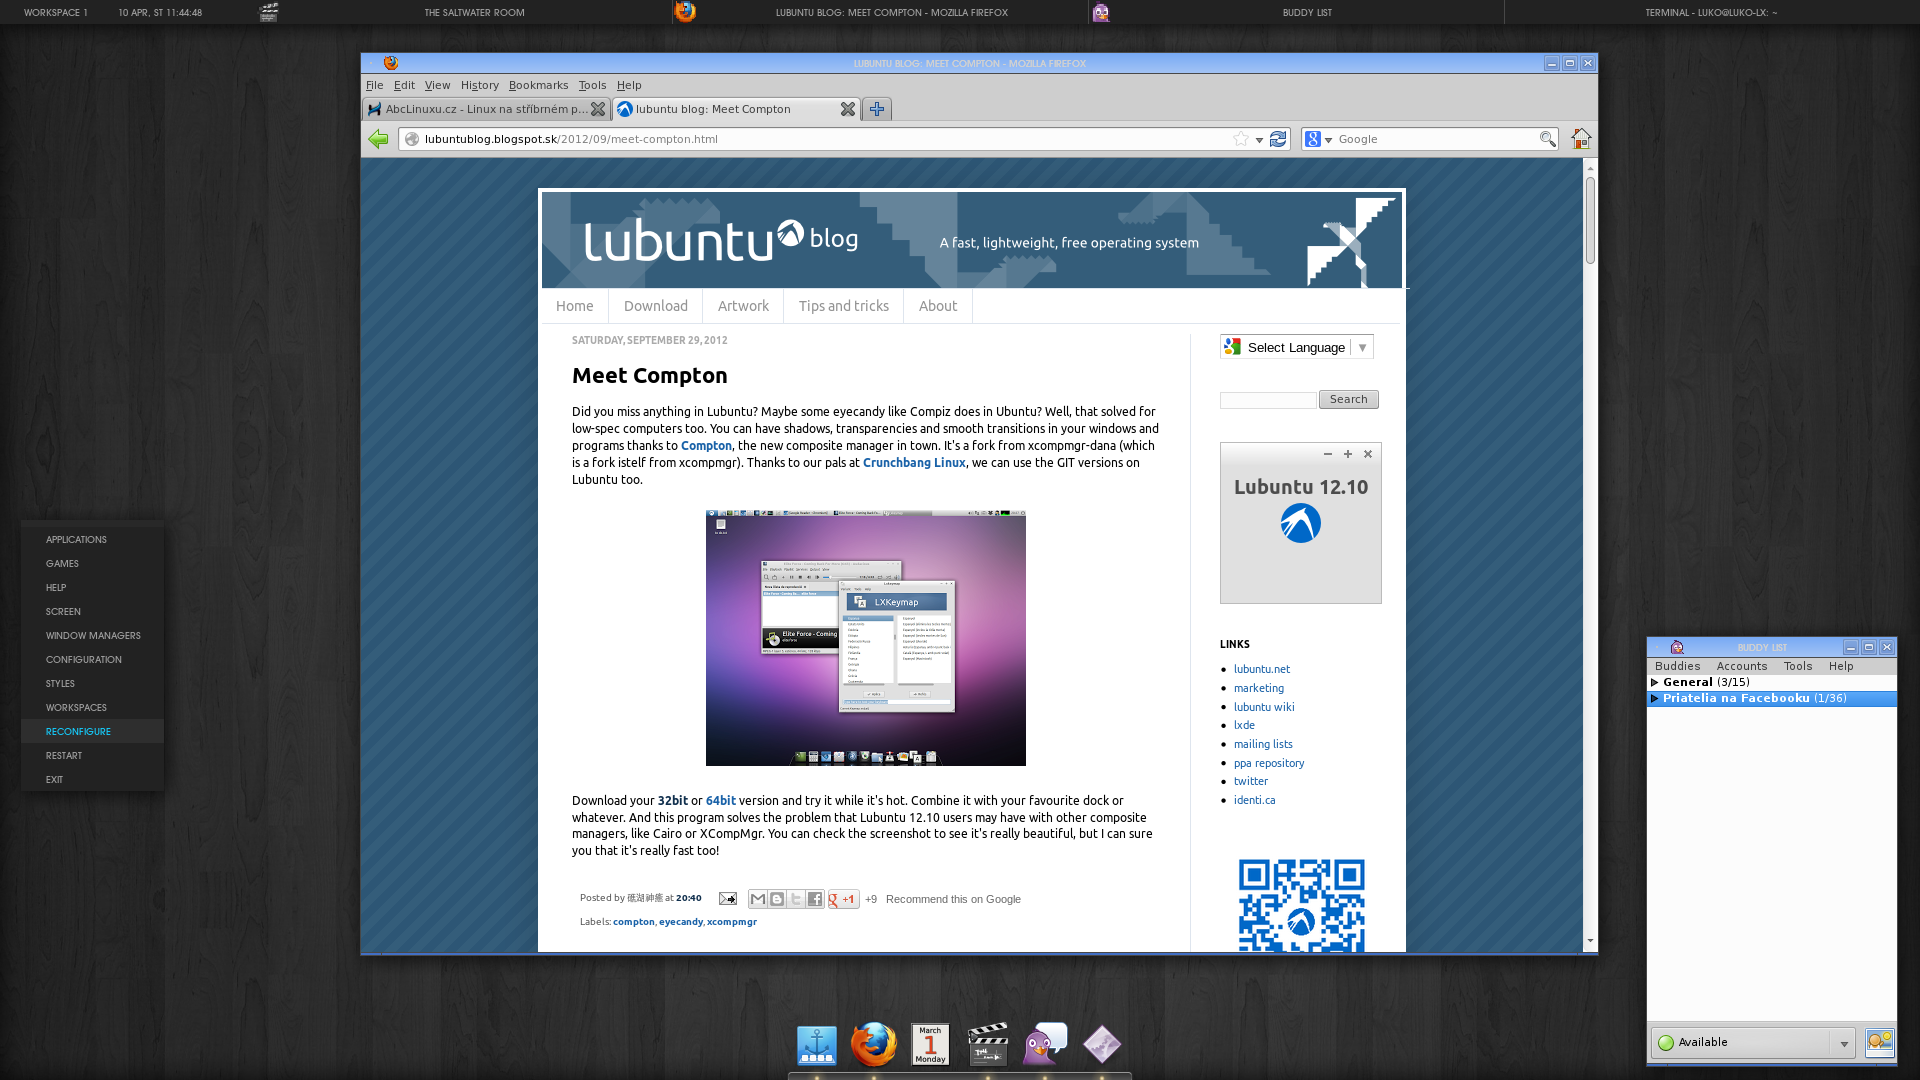
Task: Expand the General buddy group
Action: coord(1655,682)
